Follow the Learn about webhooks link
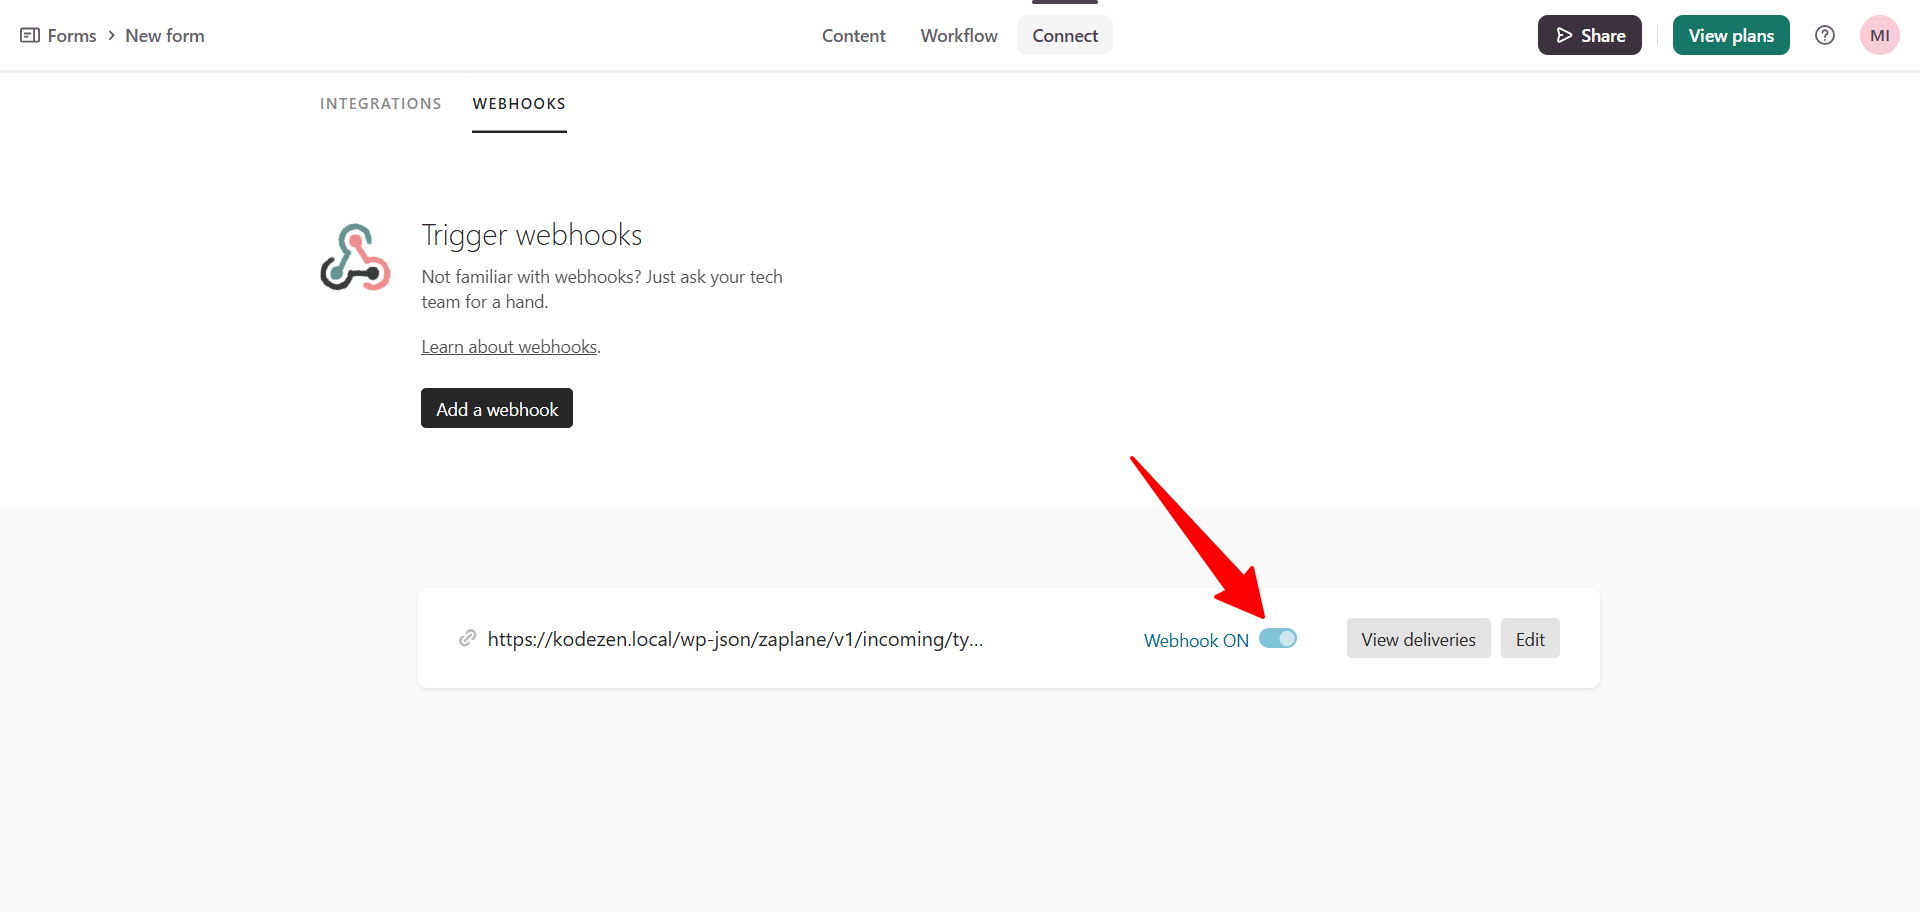Screen dimensions: 1920x912 [509, 347]
